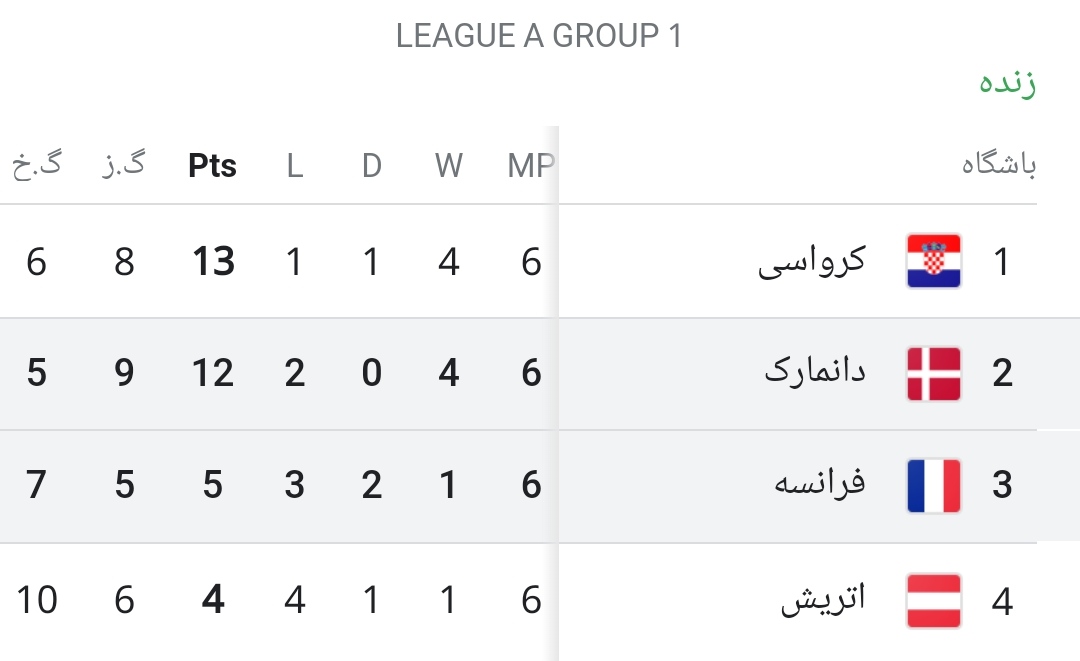Click the Austria flag icon
Viewport: 1080px width, 661px height.
(x=933, y=600)
